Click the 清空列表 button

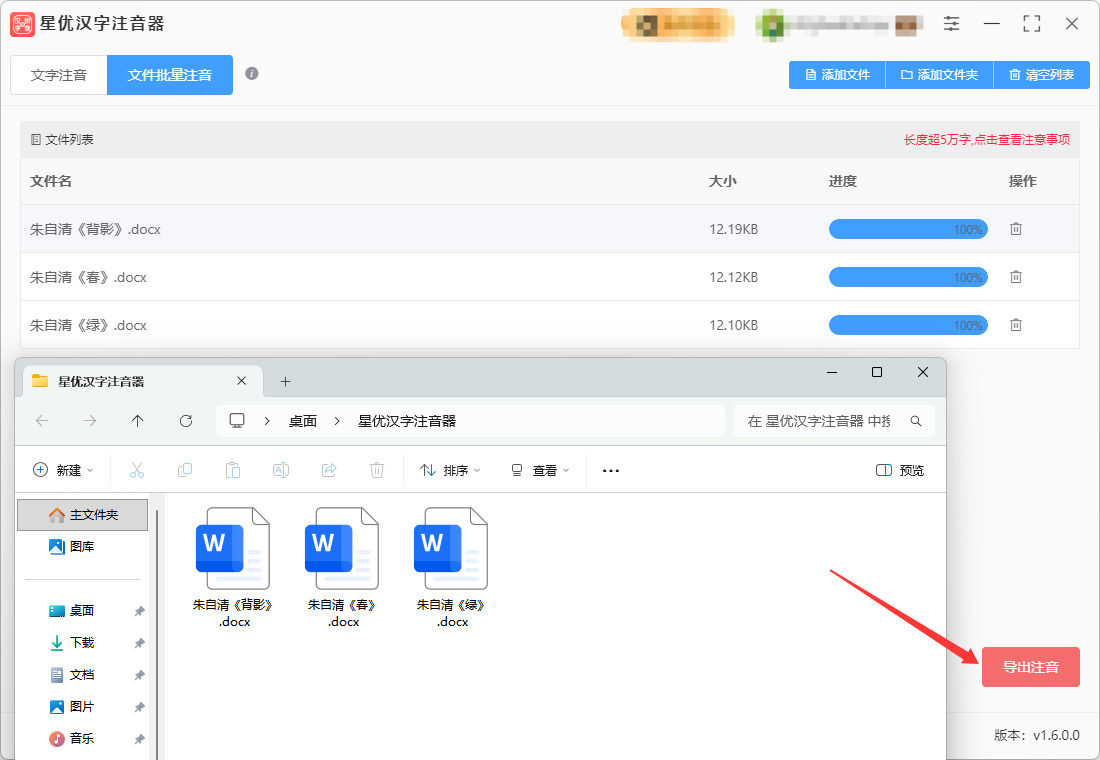[1042, 75]
